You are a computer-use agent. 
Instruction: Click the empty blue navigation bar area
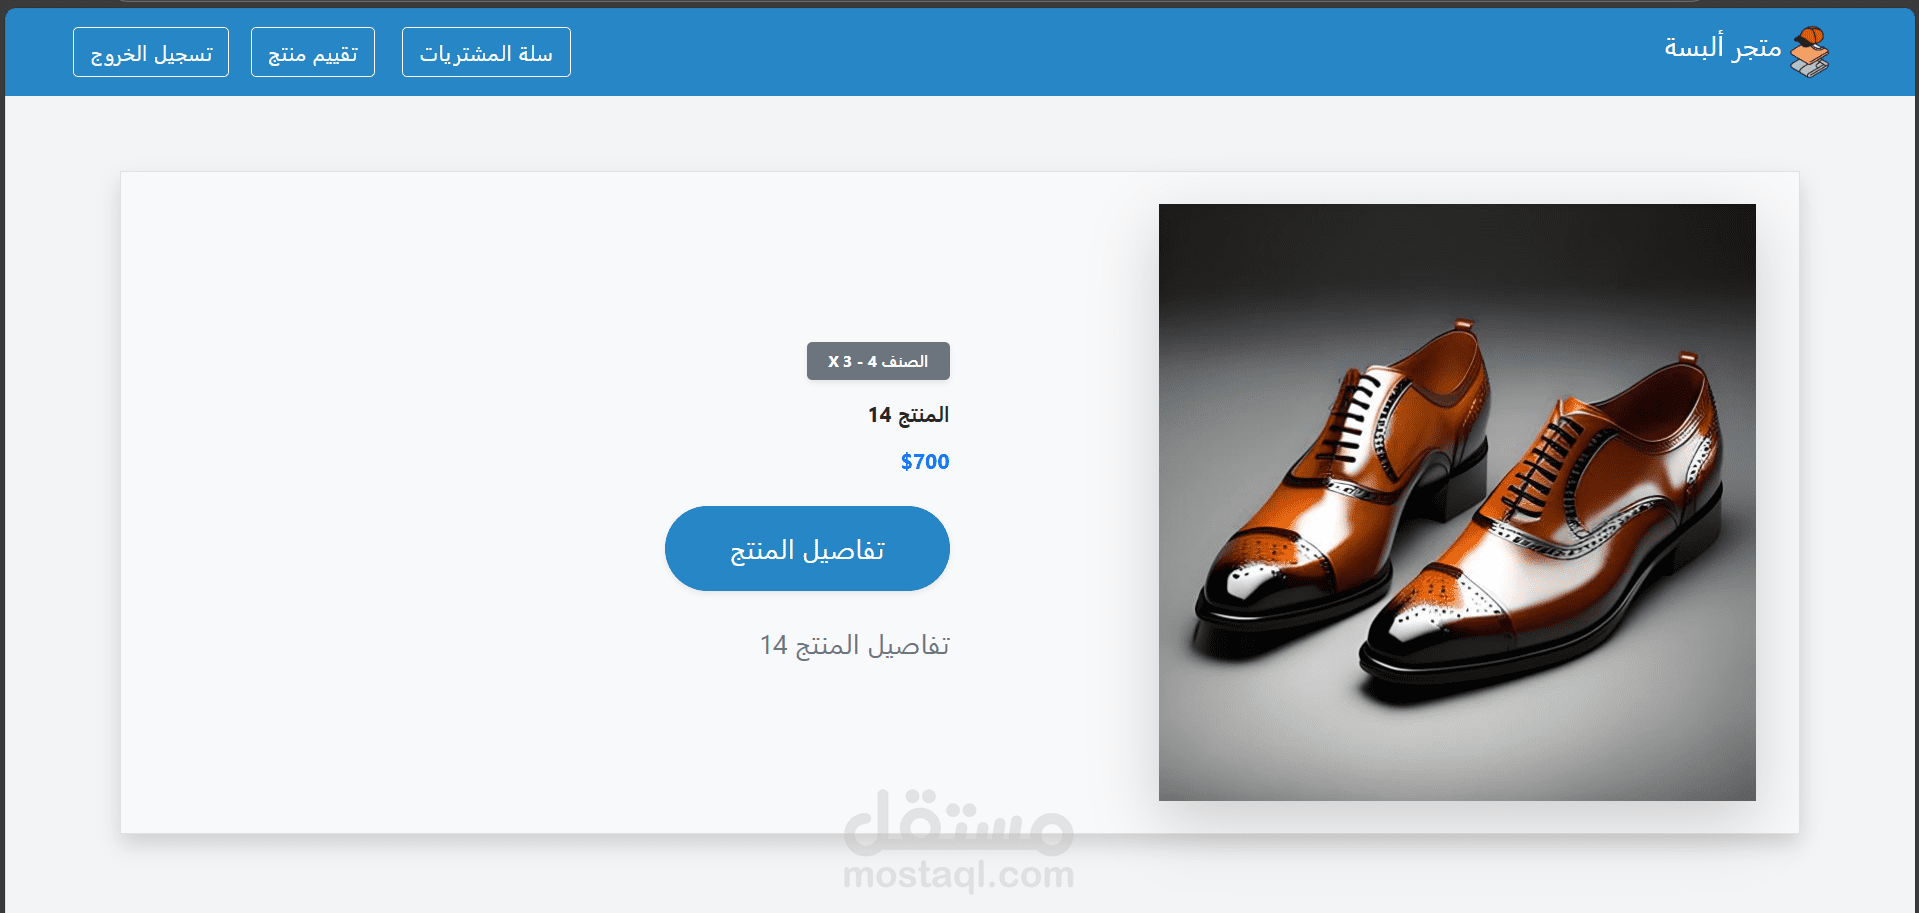1100,52
